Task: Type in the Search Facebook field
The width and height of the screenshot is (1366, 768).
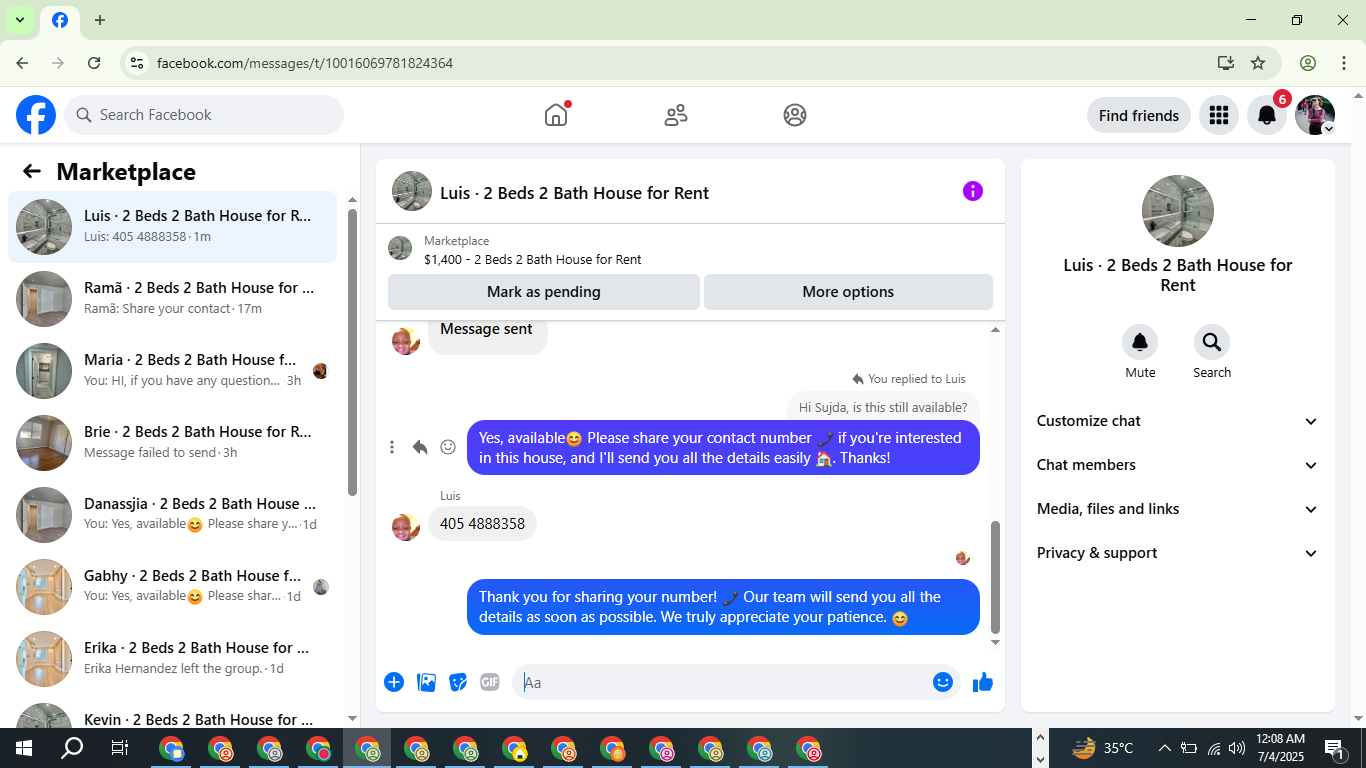Action: [x=204, y=115]
